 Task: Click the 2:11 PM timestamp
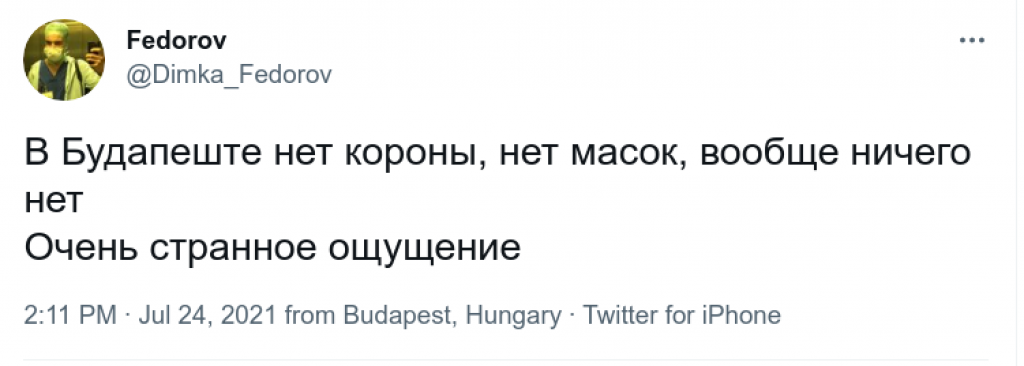pos(71,316)
